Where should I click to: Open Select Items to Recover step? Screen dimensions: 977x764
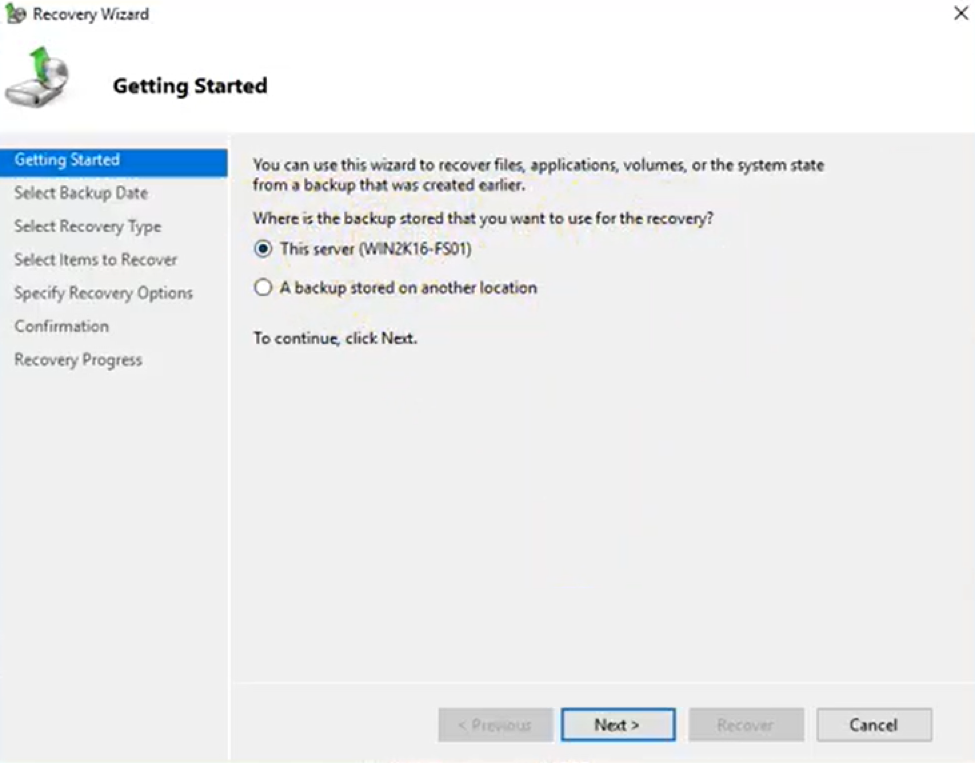tap(95, 260)
